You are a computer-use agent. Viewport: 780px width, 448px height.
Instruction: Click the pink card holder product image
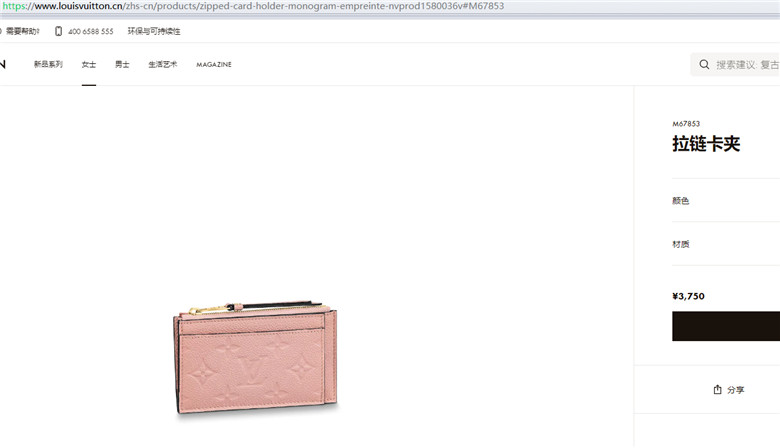[x=256, y=358]
